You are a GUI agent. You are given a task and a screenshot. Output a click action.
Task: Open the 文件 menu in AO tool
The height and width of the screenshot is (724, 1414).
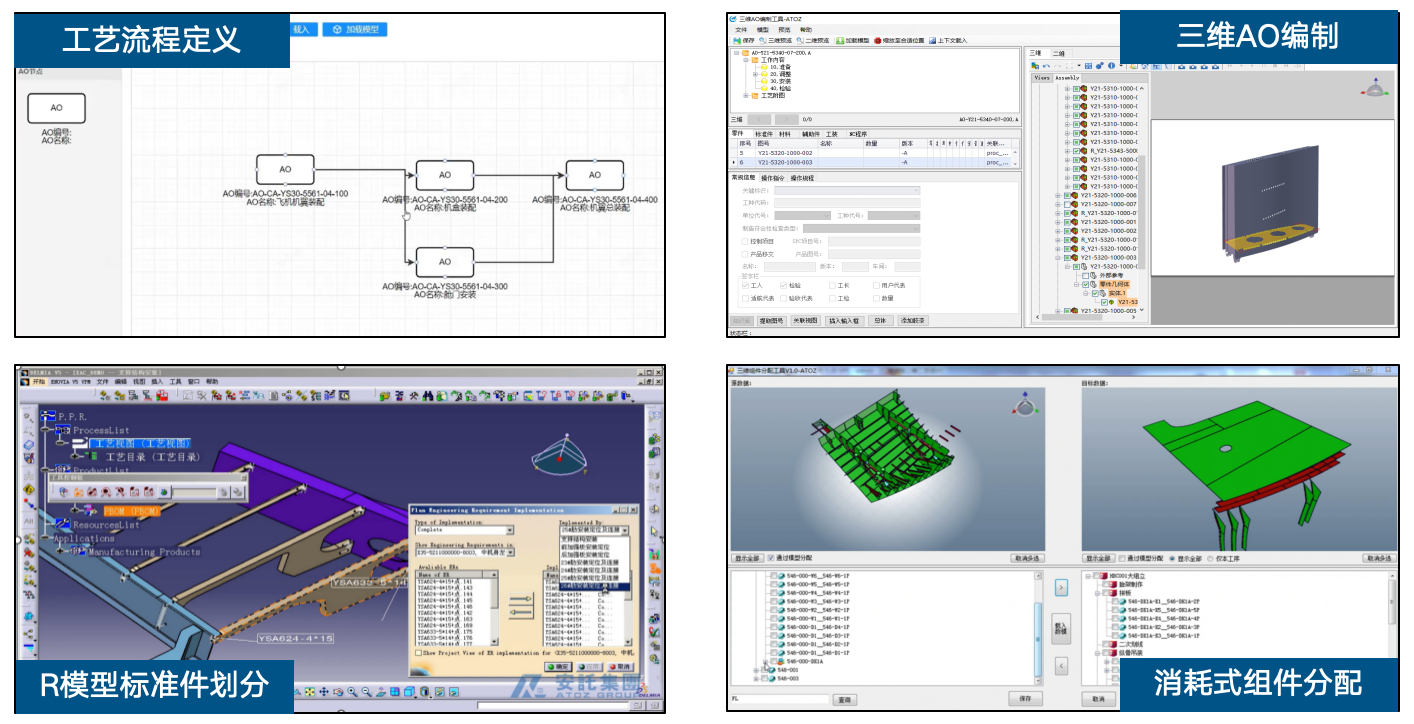tap(741, 30)
